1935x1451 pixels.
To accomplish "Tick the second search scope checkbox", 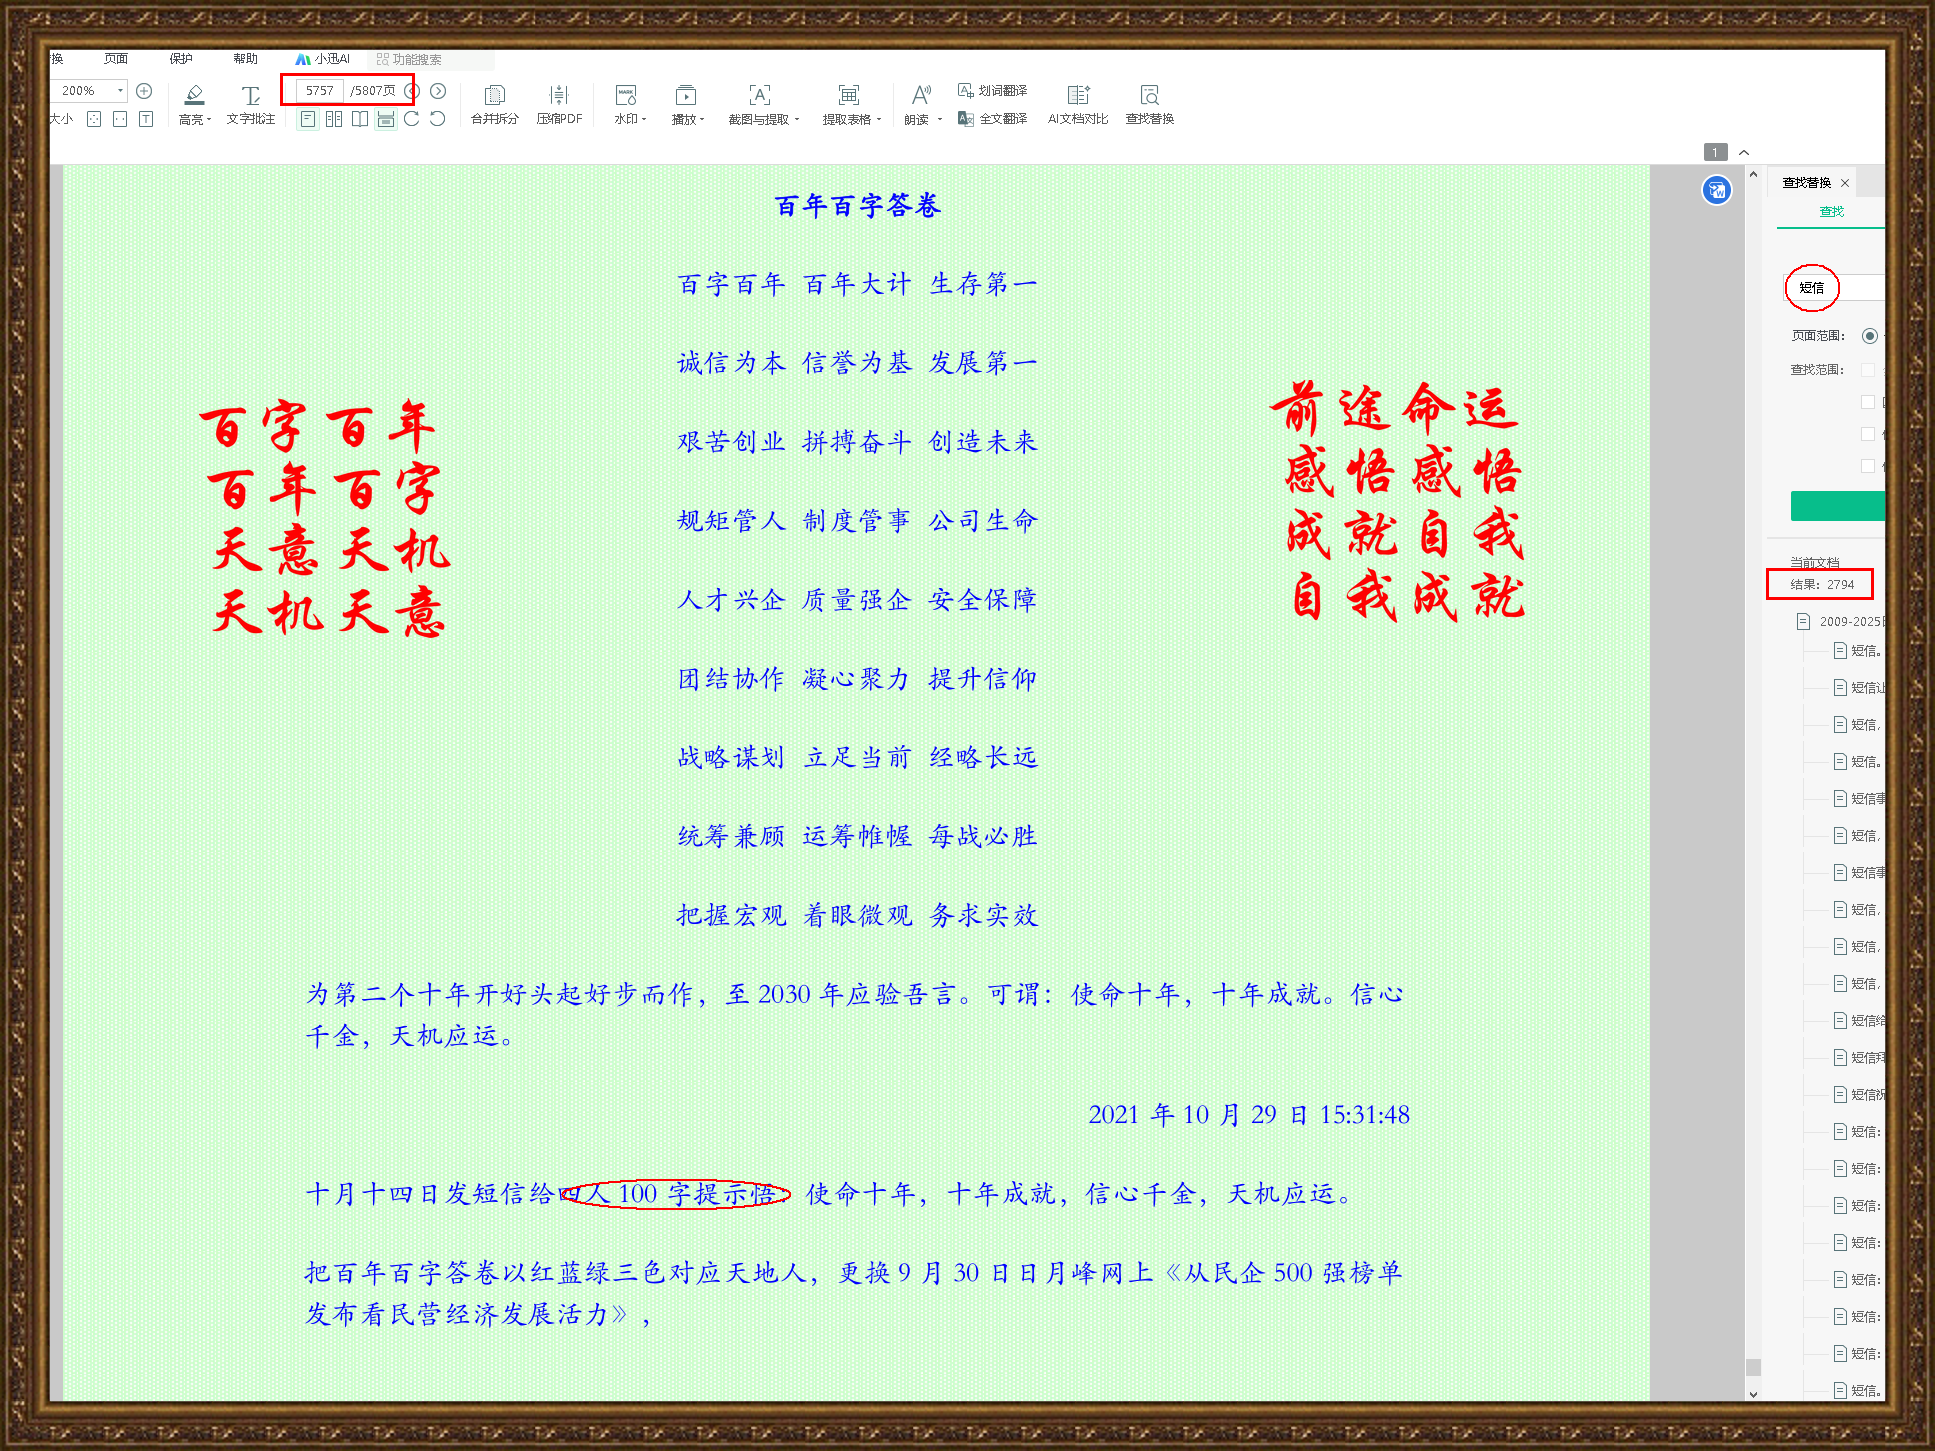I will point(1867,402).
